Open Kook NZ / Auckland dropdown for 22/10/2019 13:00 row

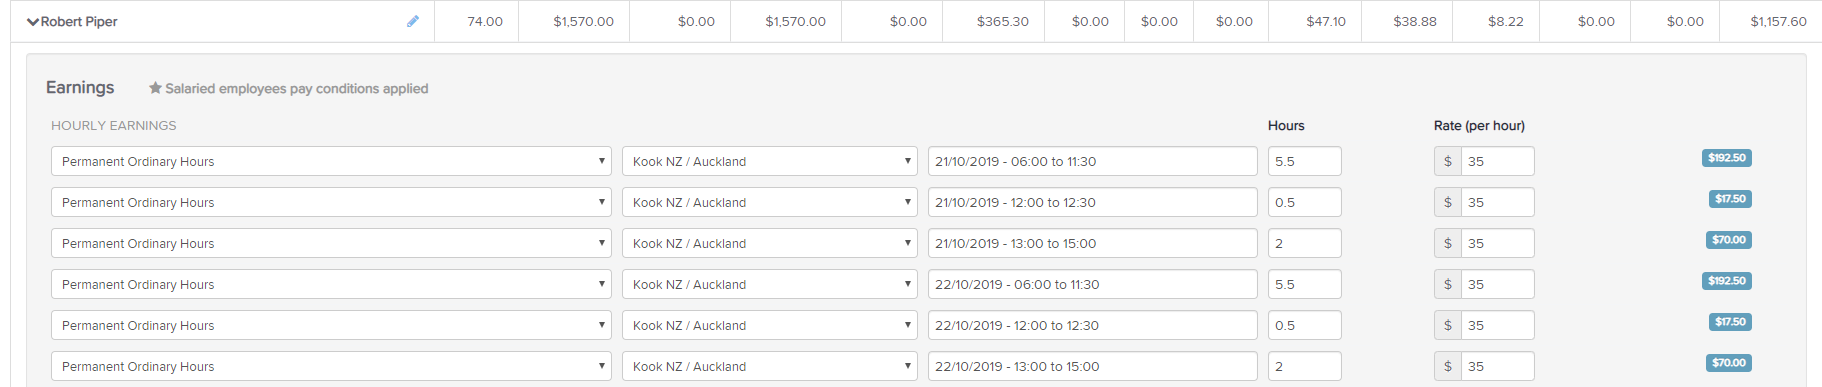pyautogui.click(x=769, y=366)
